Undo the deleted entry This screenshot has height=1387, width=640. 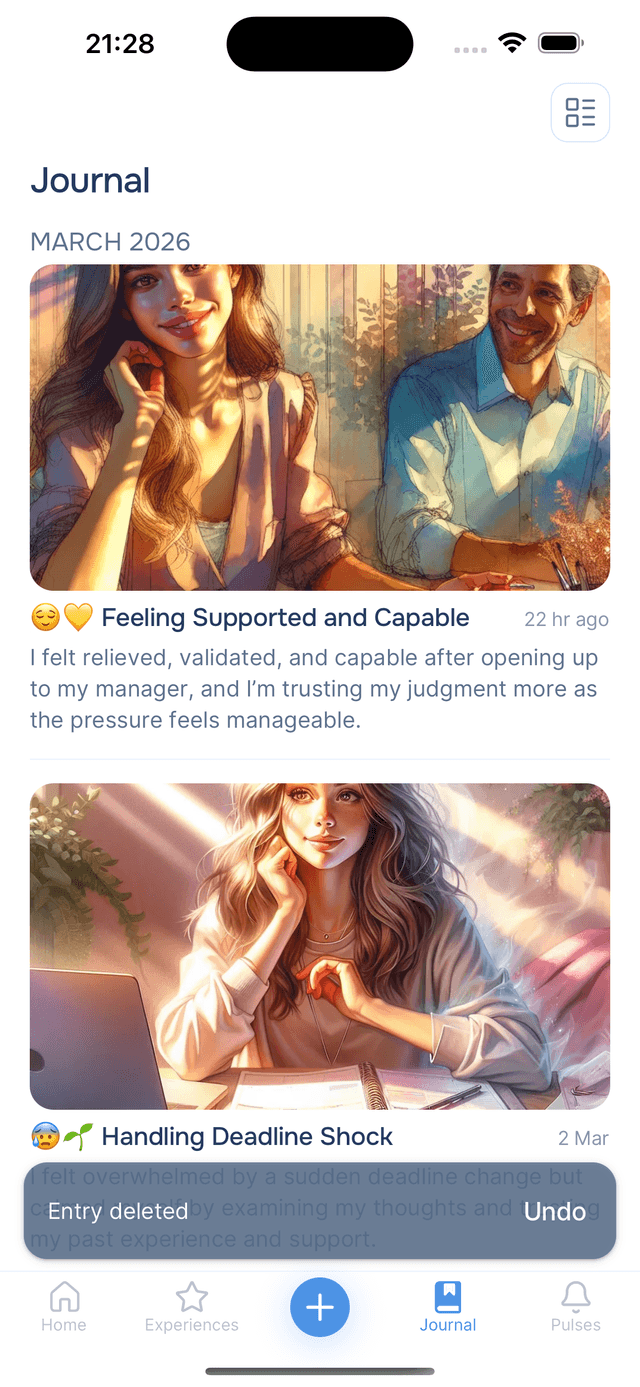[x=555, y=1211]
